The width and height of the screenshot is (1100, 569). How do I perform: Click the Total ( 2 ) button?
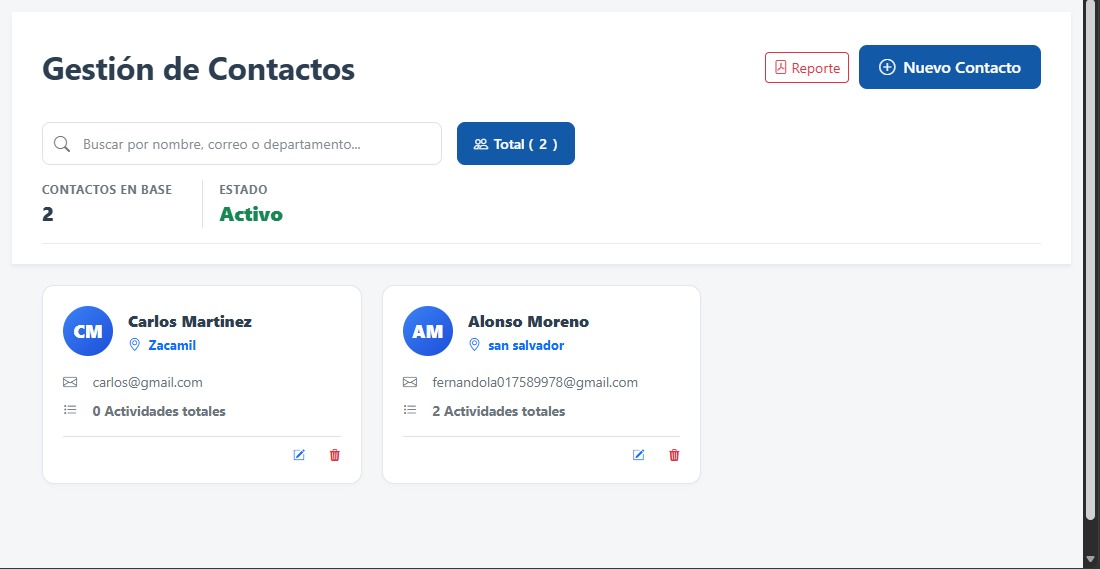516,144
